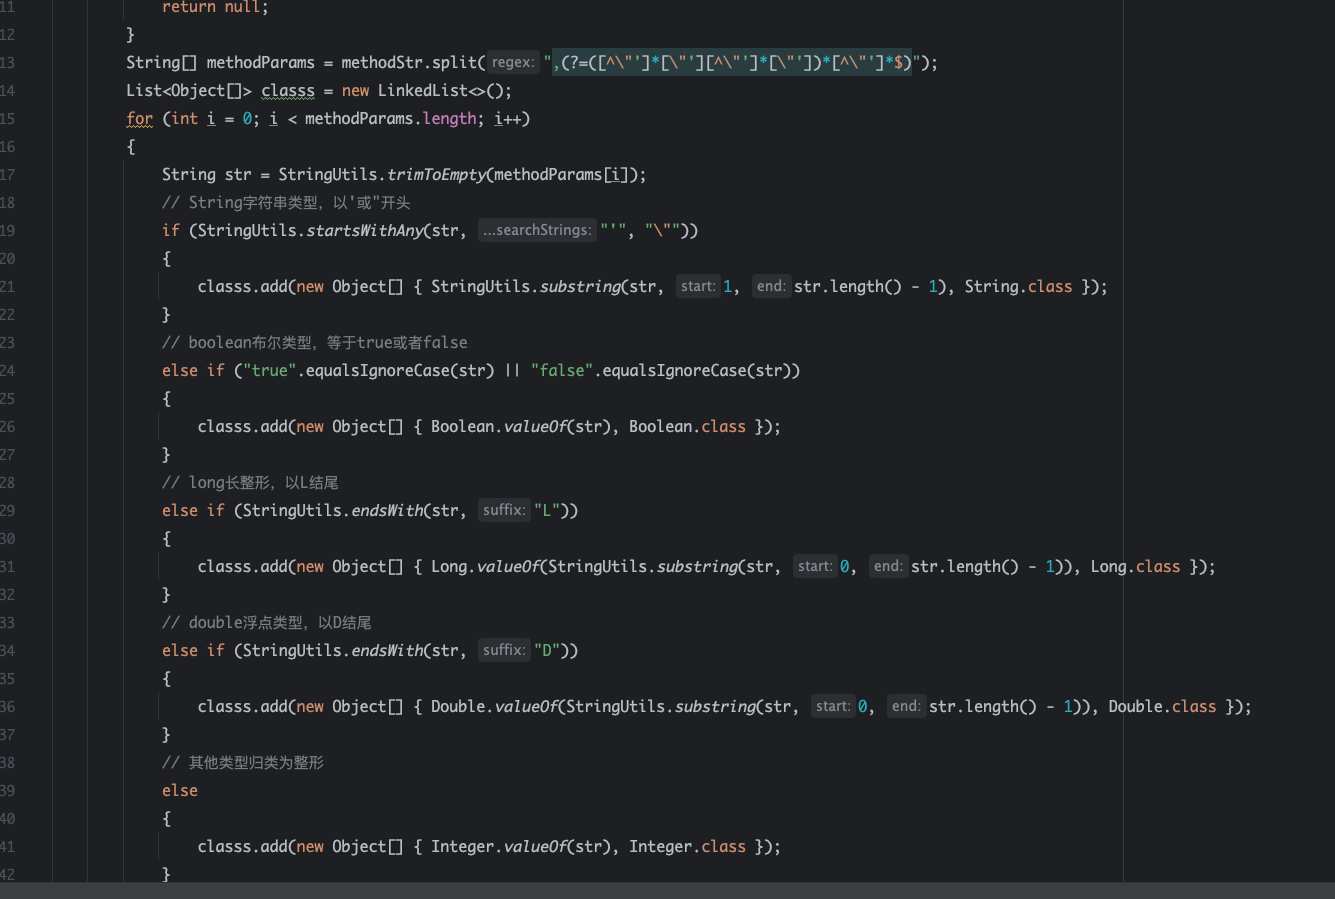Click the Double.class token
This screenshot has width=1335, height=899.
pyautogui.click(x=1162, y=706)
